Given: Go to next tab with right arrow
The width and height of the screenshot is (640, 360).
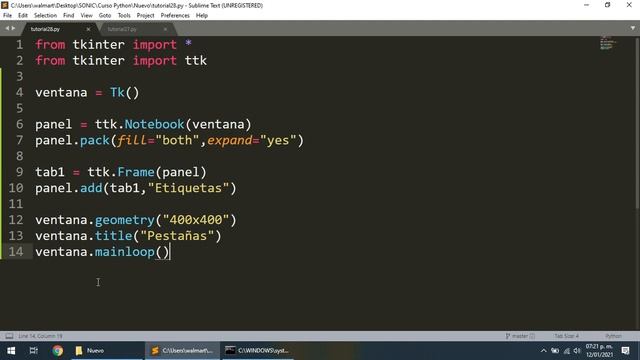Looking at the screenshot, I should (x=13, y=28).
